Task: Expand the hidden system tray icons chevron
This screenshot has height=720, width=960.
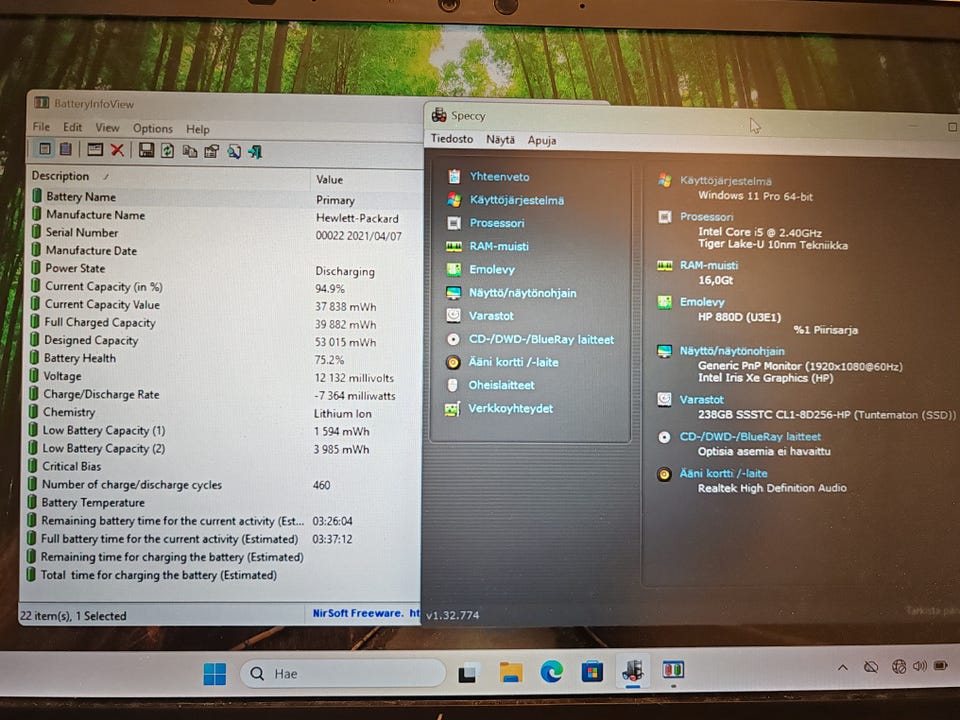Action: [x=842, y=667]
